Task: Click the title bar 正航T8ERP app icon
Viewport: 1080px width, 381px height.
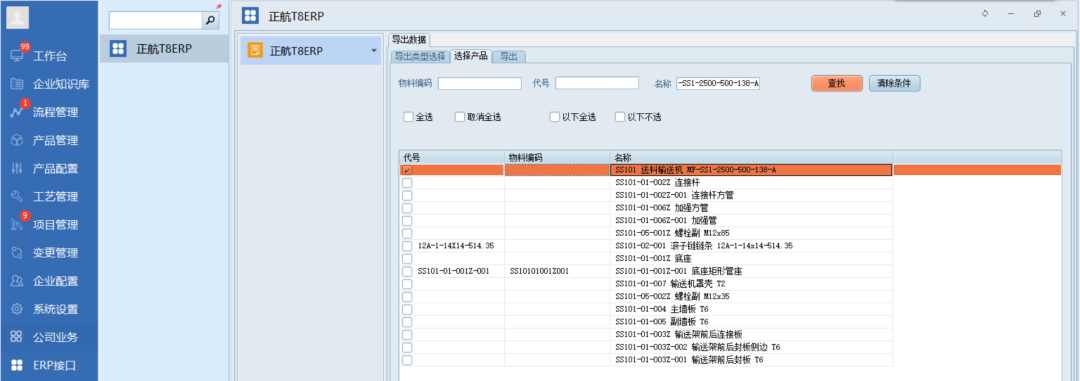Action: (x=251, y=16)
